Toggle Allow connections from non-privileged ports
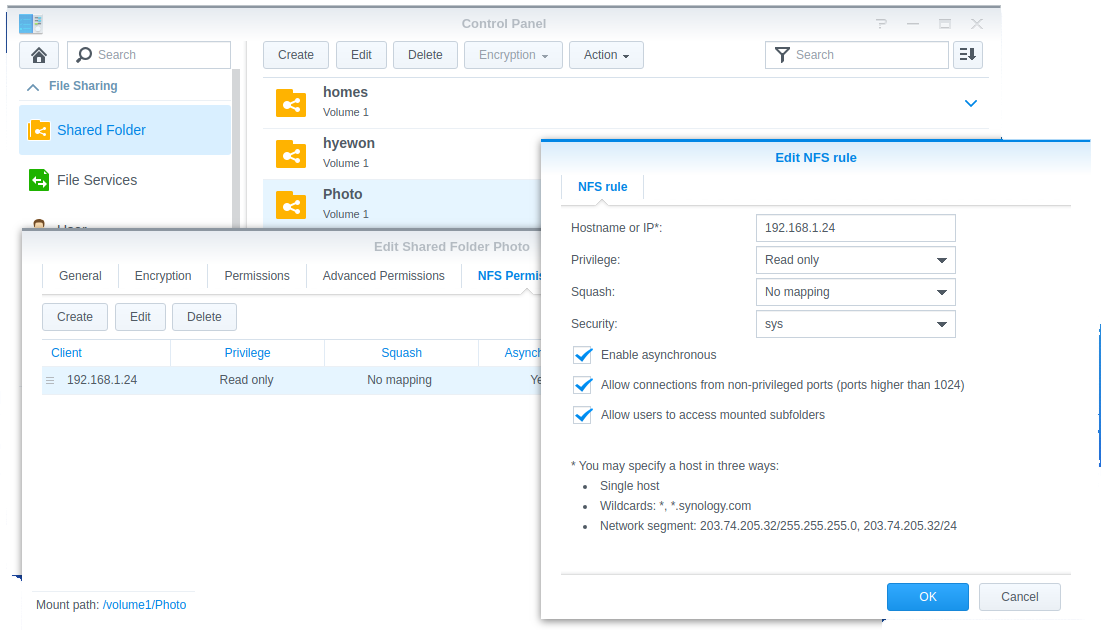 (x=583, y=385)
